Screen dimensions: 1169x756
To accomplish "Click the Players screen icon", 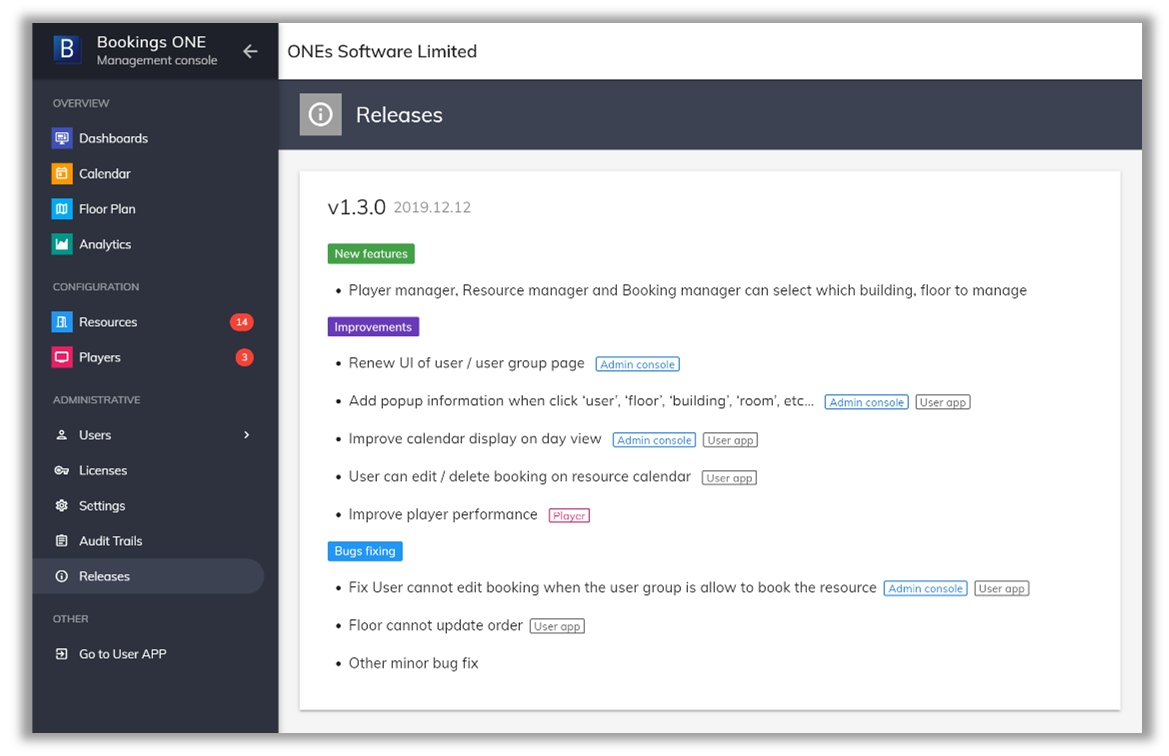I will [x=62, y=357].
